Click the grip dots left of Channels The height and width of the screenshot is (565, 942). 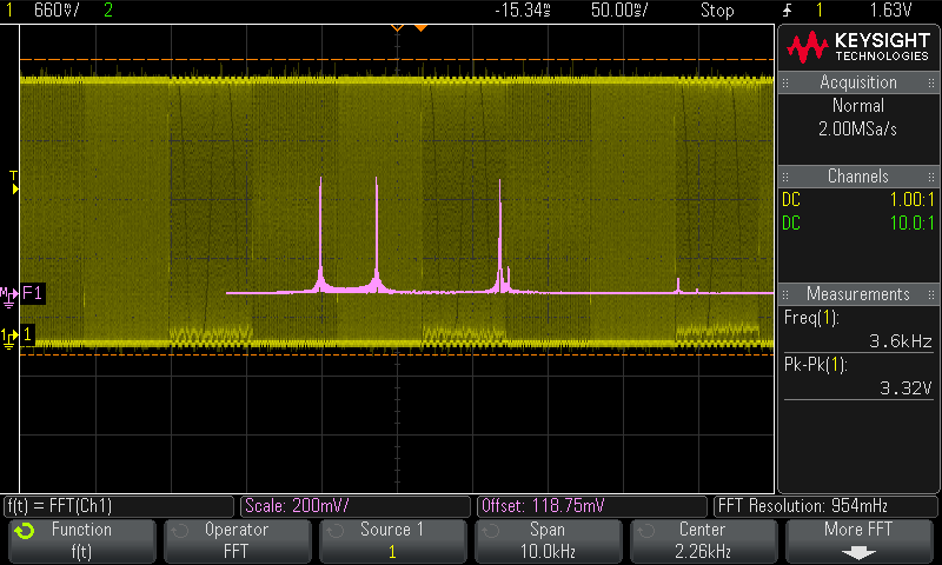785,177
